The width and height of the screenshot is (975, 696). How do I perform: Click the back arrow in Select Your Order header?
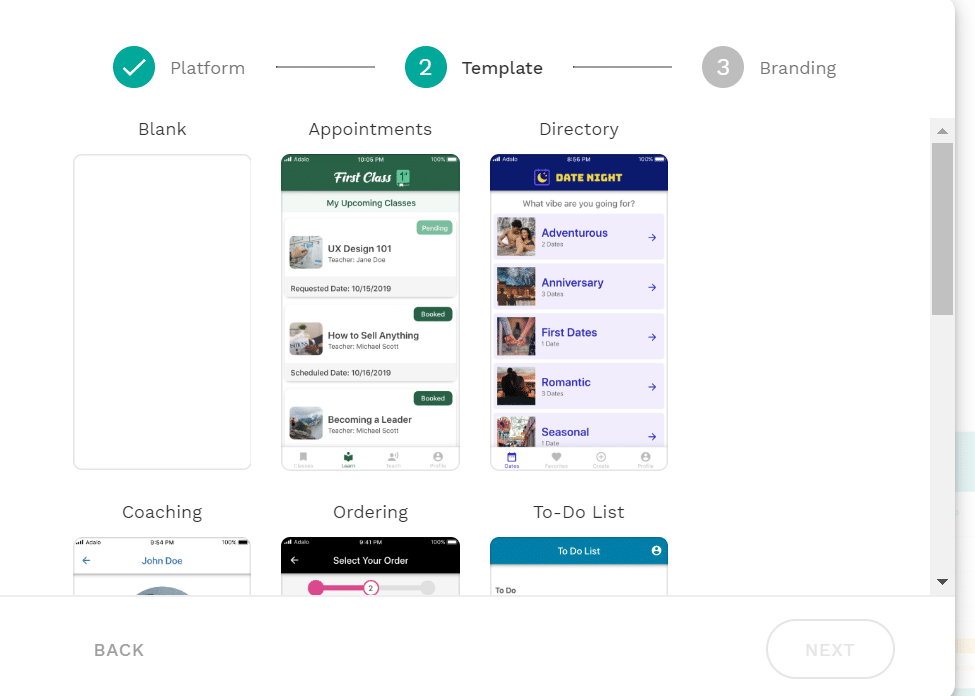point(295,560)
